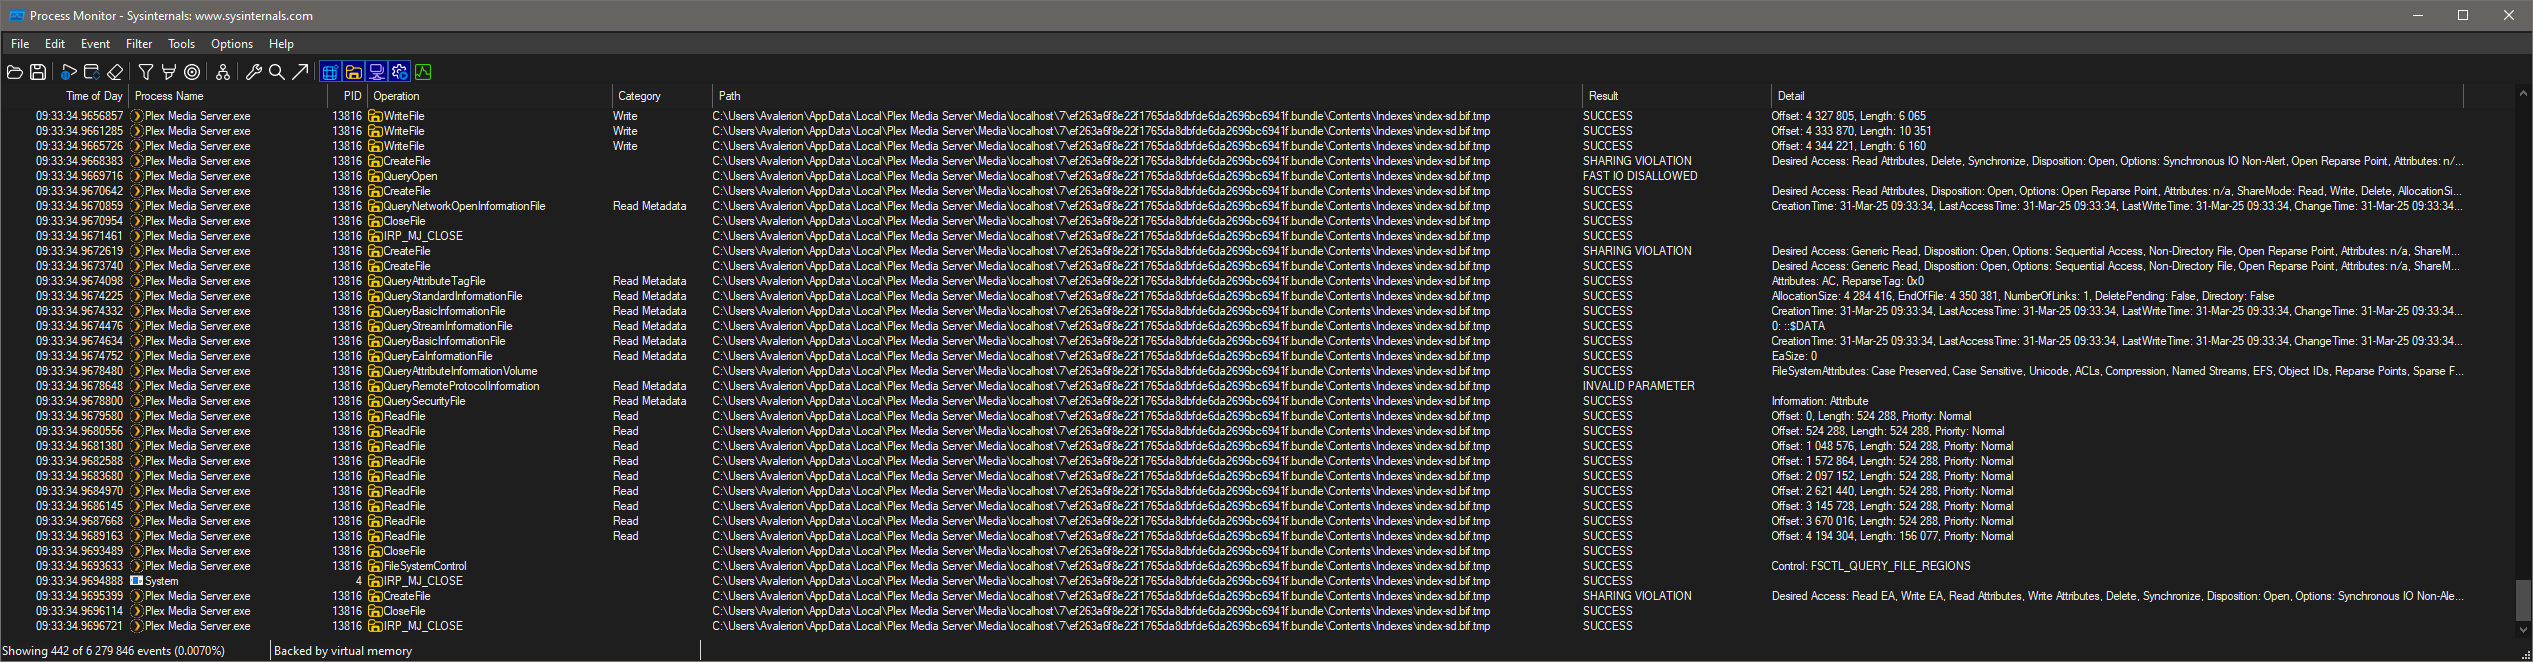Clear the display with the eraser icon
This screenshot has height=662, width=2533.
pyautogui.click(x=115, y=72)
